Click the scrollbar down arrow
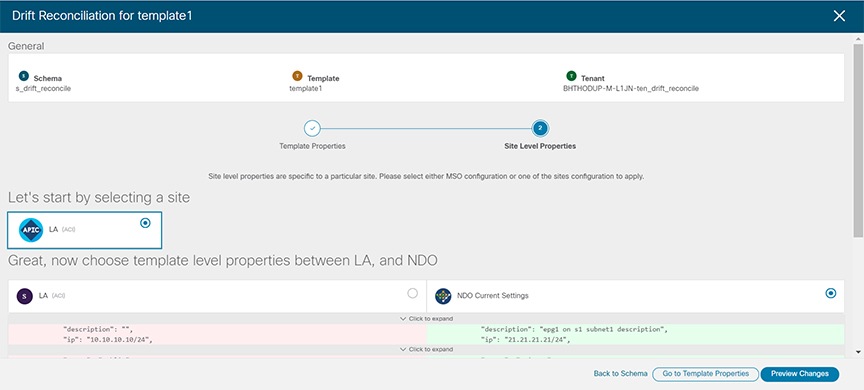The image size is (864, 390). click(858, 351)
